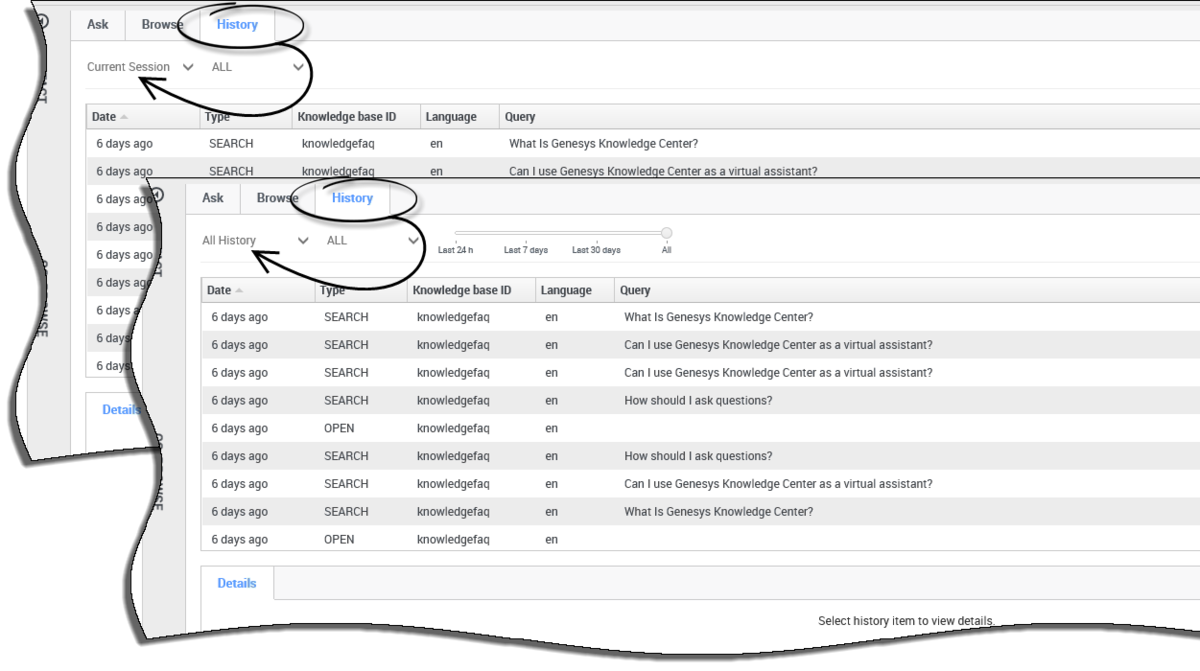Set time slider to Last 7 days
The width and height of the screenshot is (1200, 671).
[x=526, y=250]
